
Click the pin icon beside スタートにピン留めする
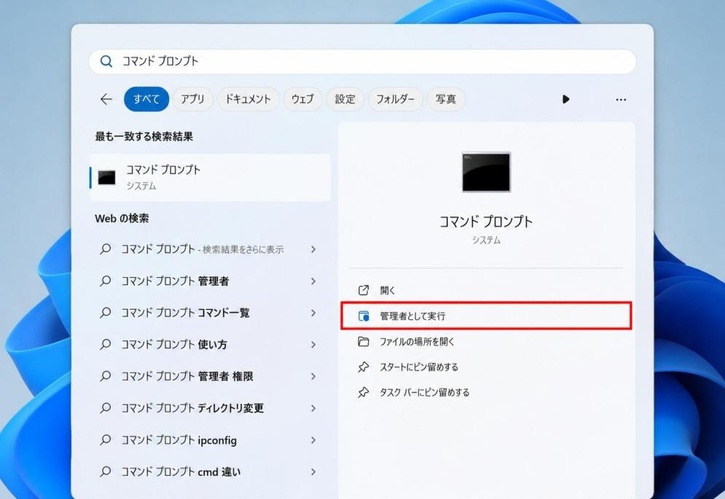(363, 367)
